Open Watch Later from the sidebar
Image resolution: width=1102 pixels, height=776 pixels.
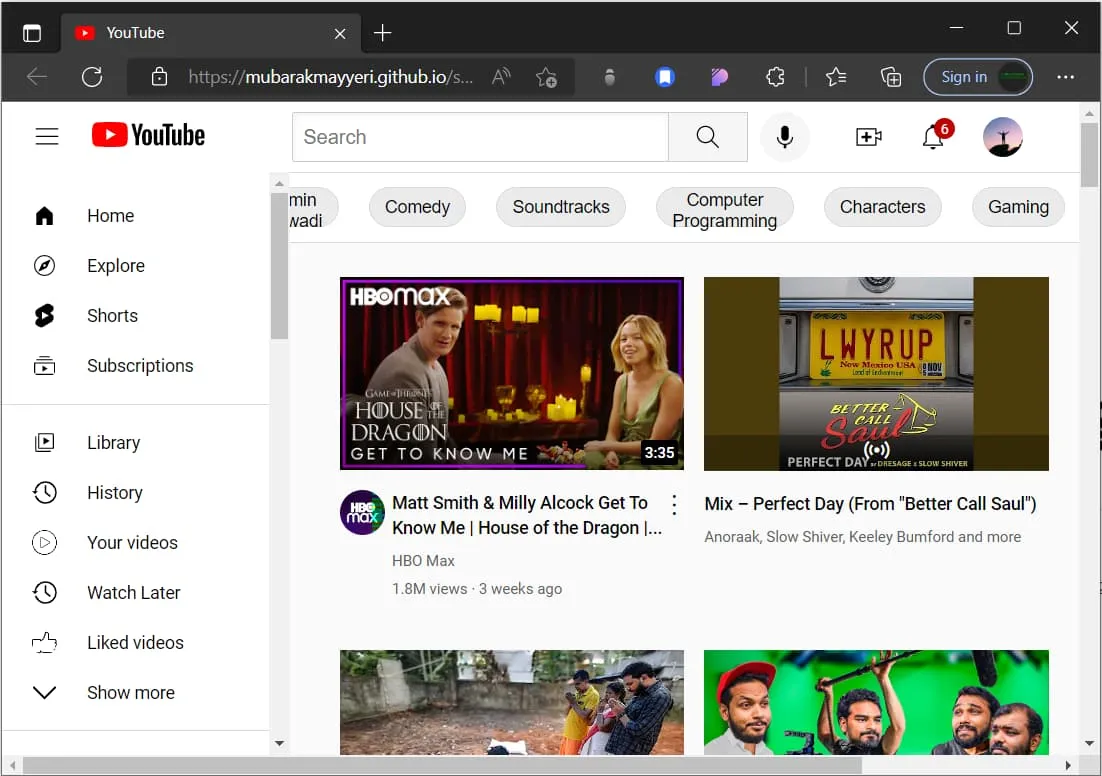(x=133, y=593)
